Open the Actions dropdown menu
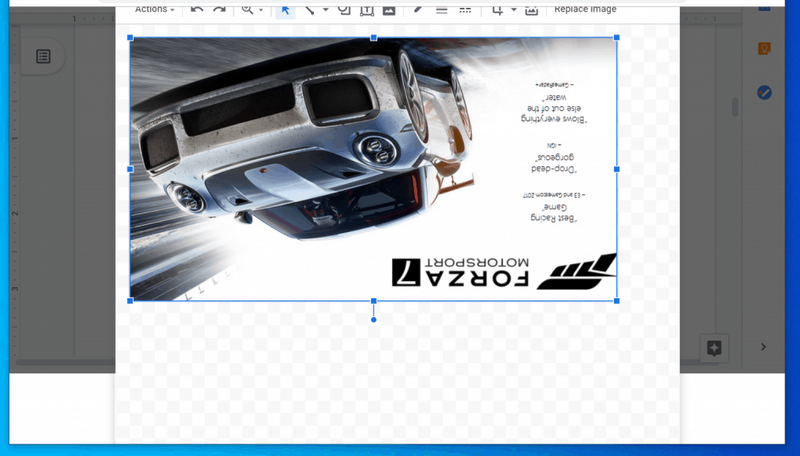Viewport: 800px width, 456px height. (x=155, y=9)
